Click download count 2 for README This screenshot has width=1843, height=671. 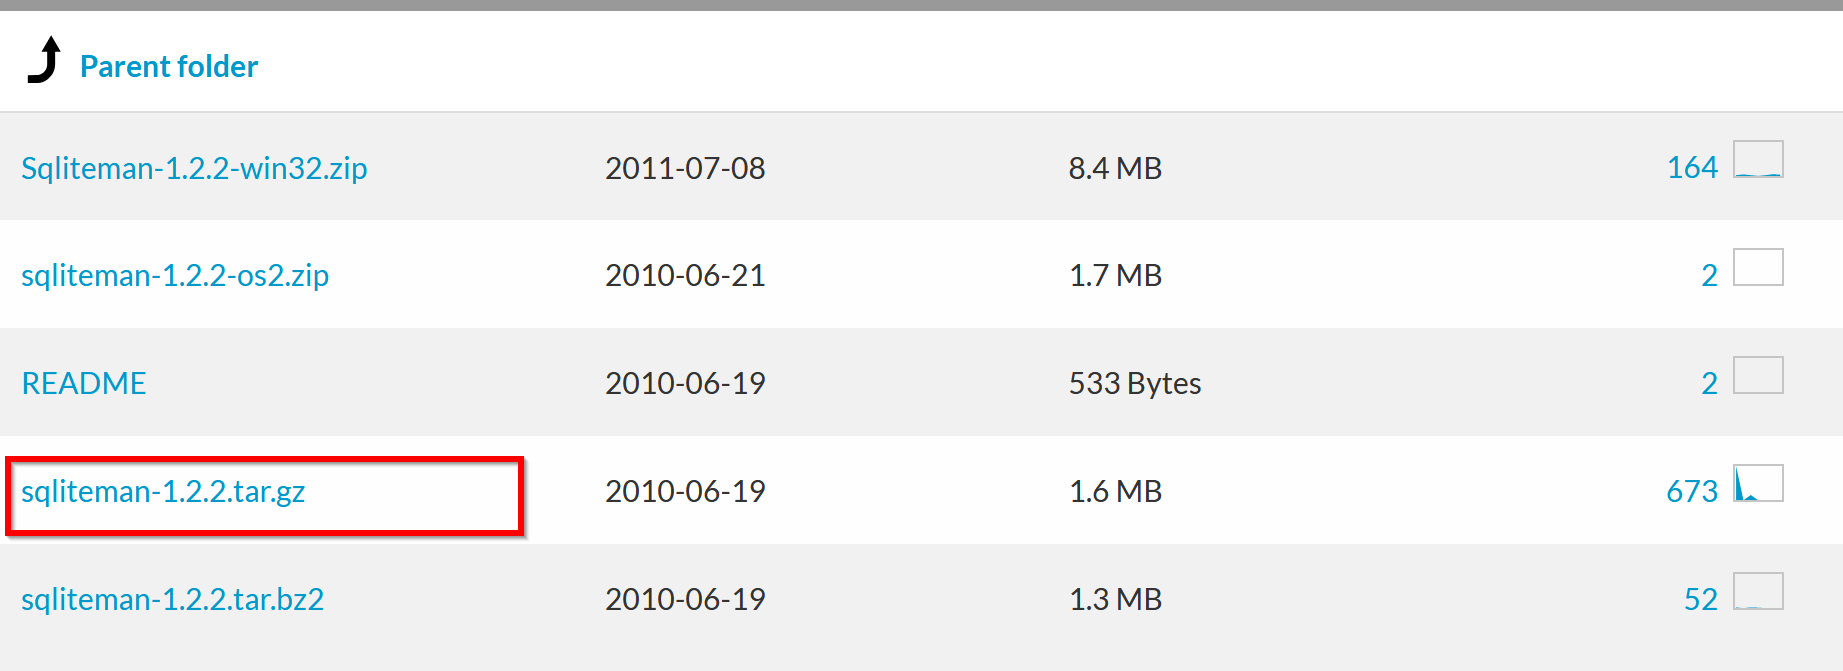coord(1709,383)
